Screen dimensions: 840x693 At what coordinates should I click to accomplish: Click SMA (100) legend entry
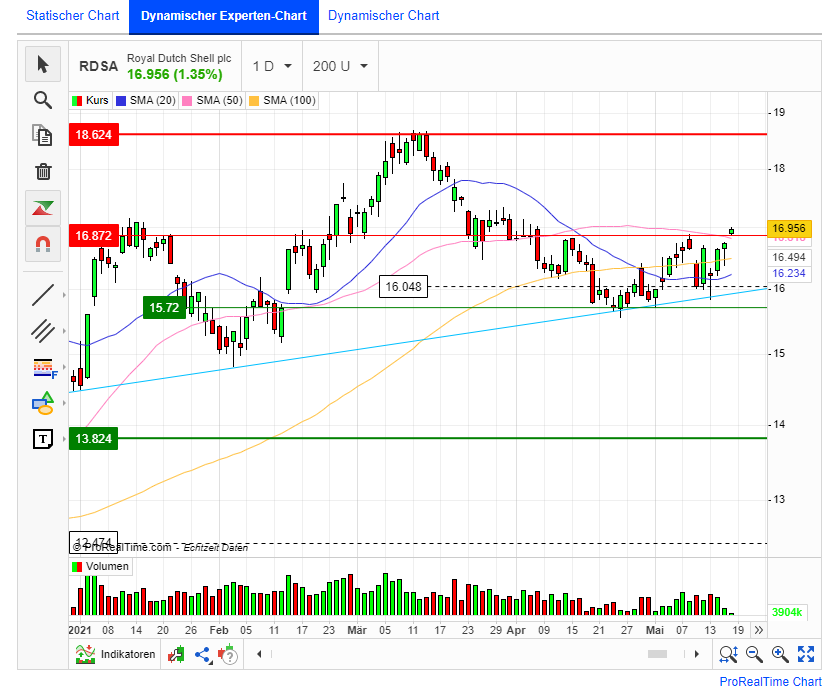pos(282,100)
